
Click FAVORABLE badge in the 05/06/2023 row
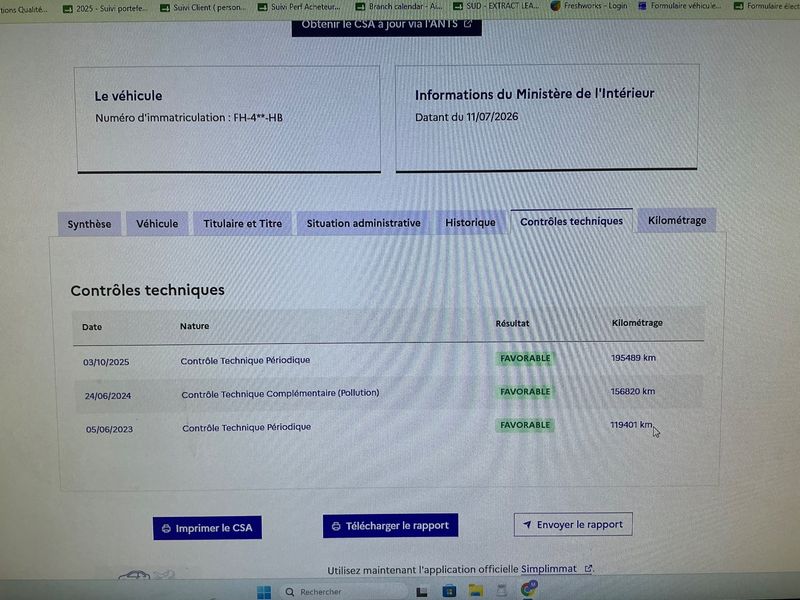525,425
